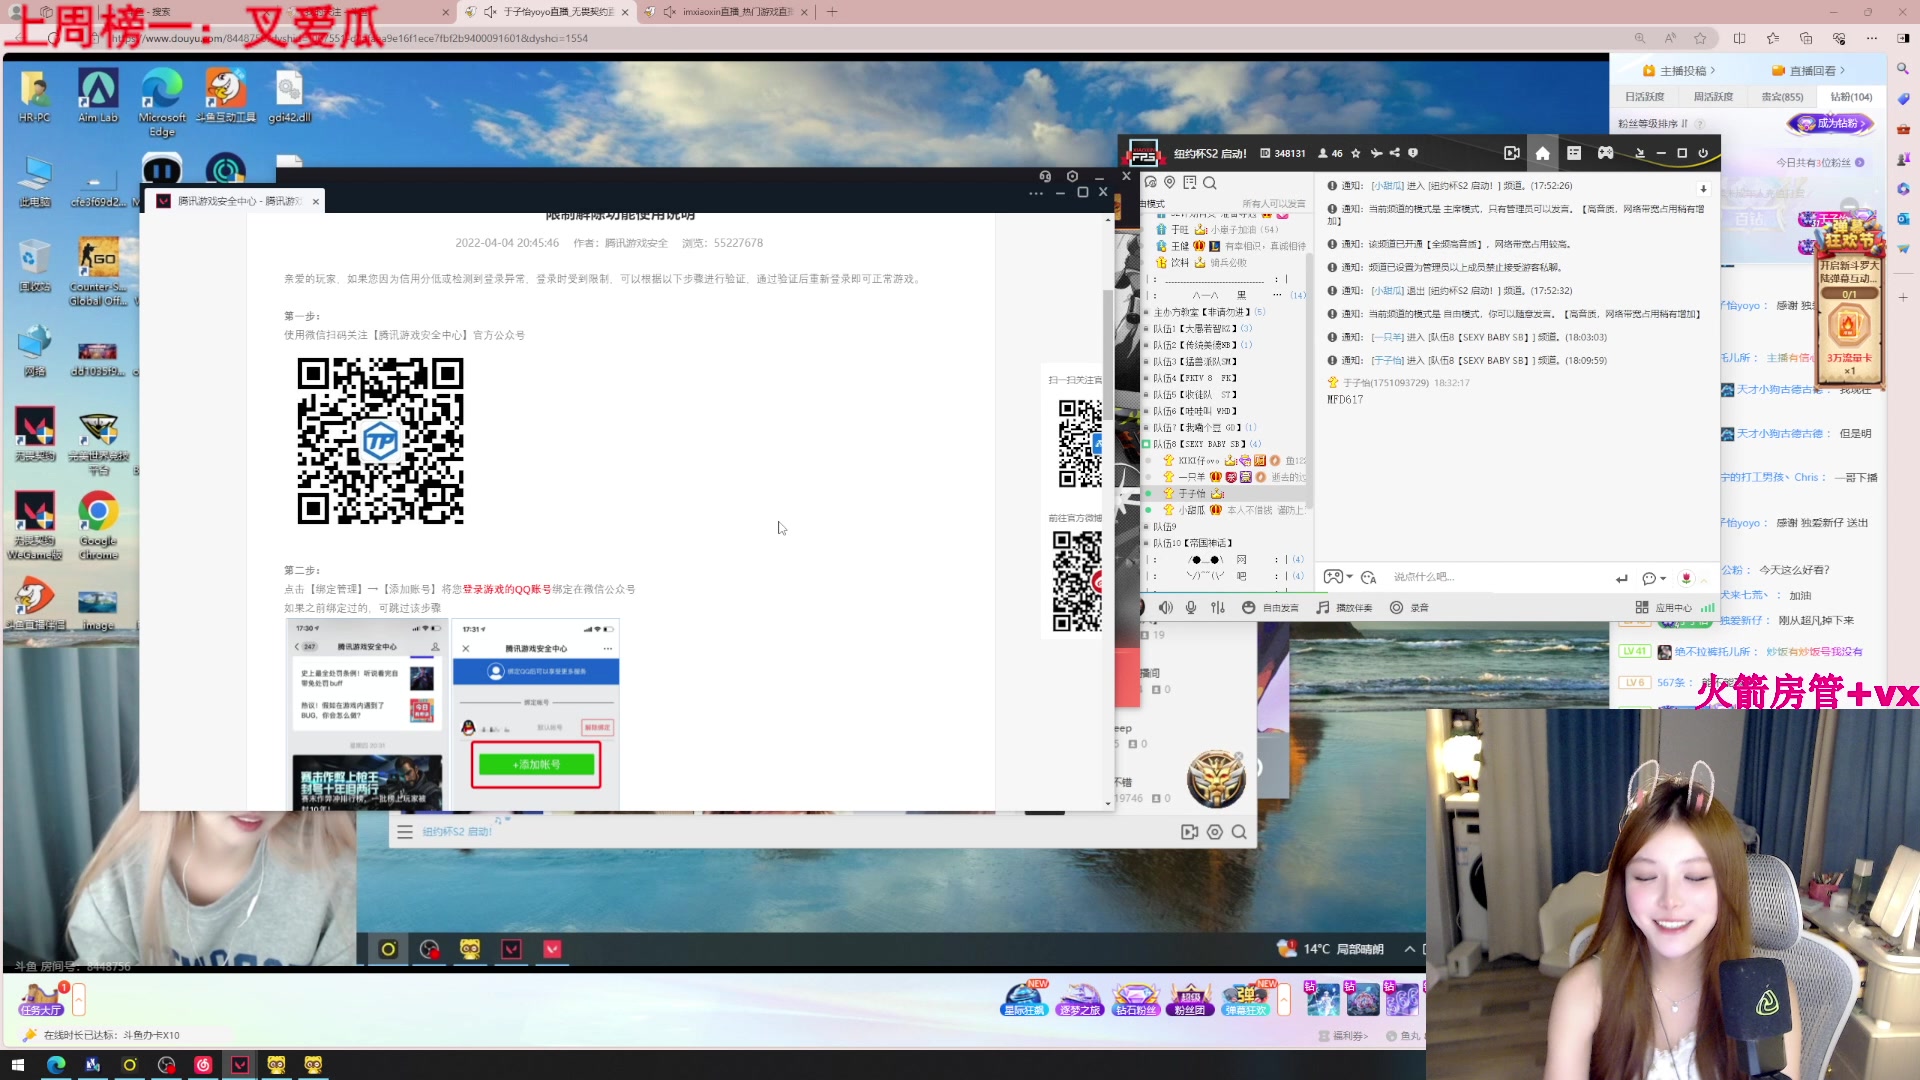Click 队伍4【FKTV 8 FK】 channel
The image size is (1920, 1080).
click(1195, 378)
